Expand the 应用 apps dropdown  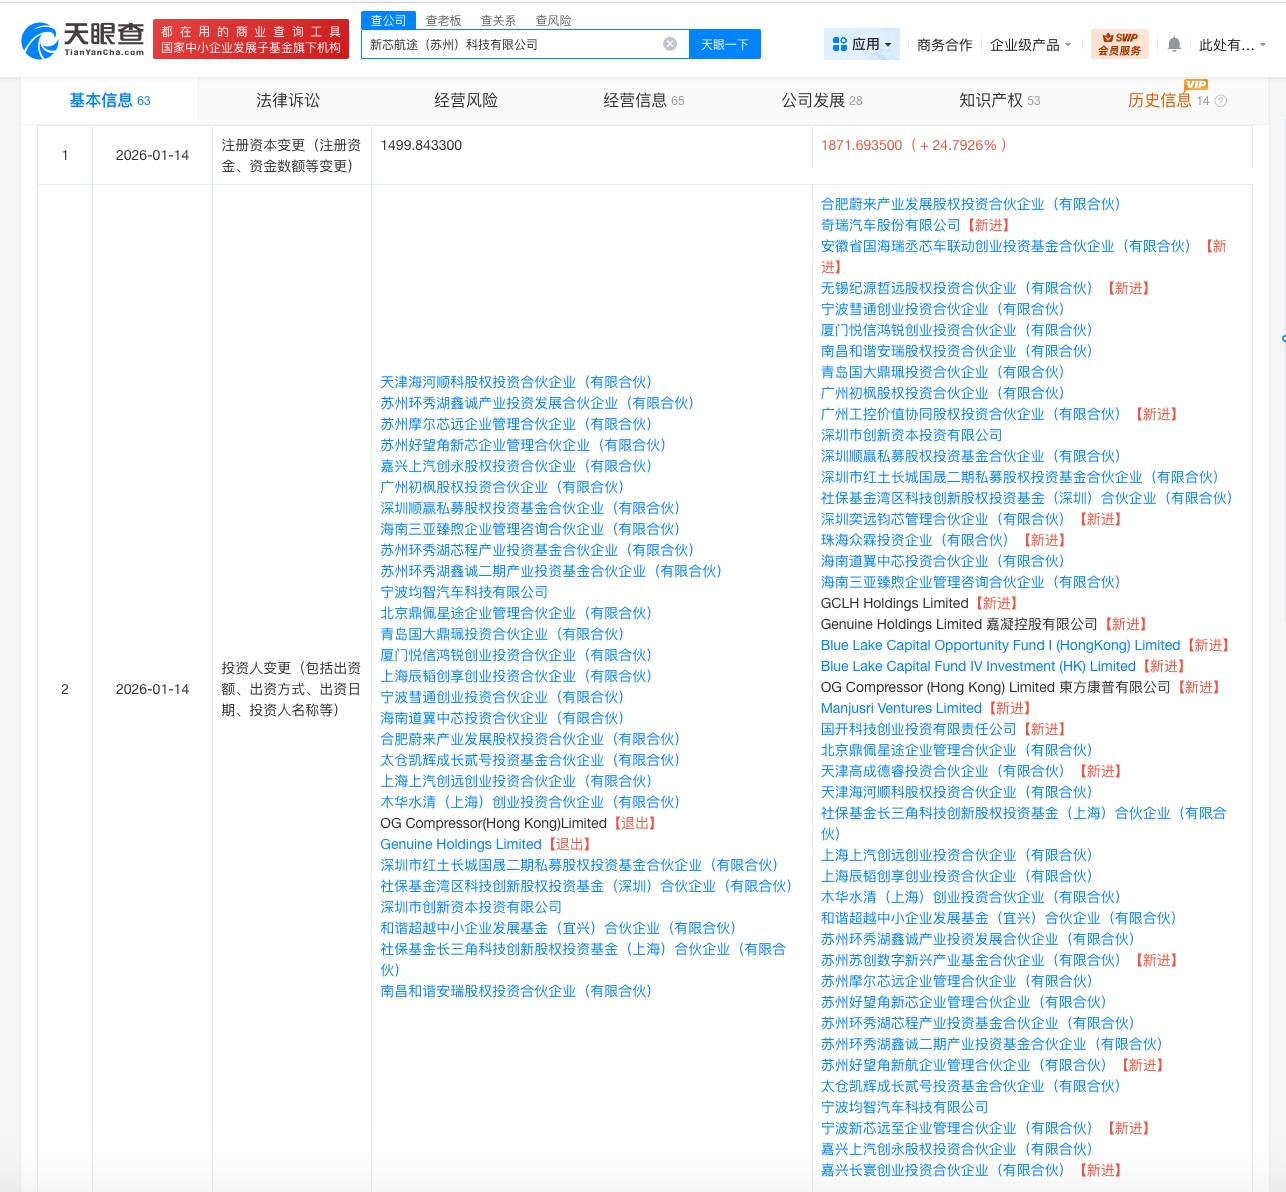click(x=862, y=44)
